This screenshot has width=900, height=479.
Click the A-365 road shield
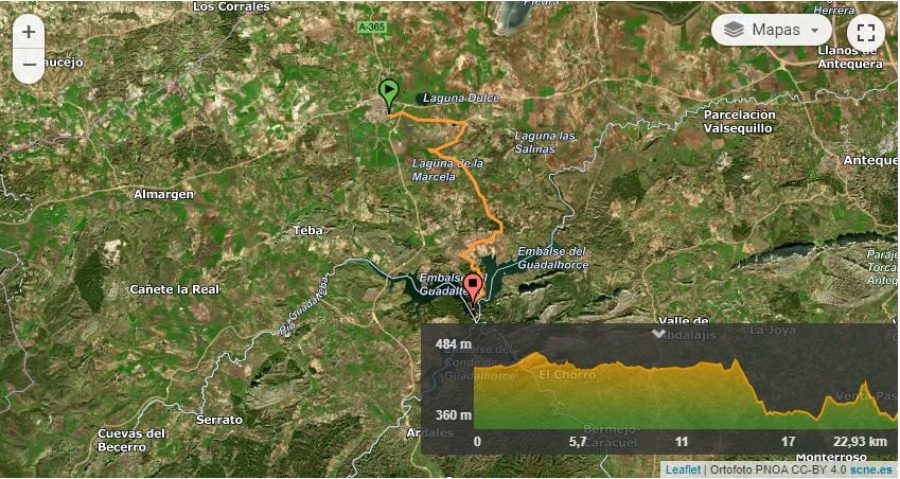tap(373, 27)
